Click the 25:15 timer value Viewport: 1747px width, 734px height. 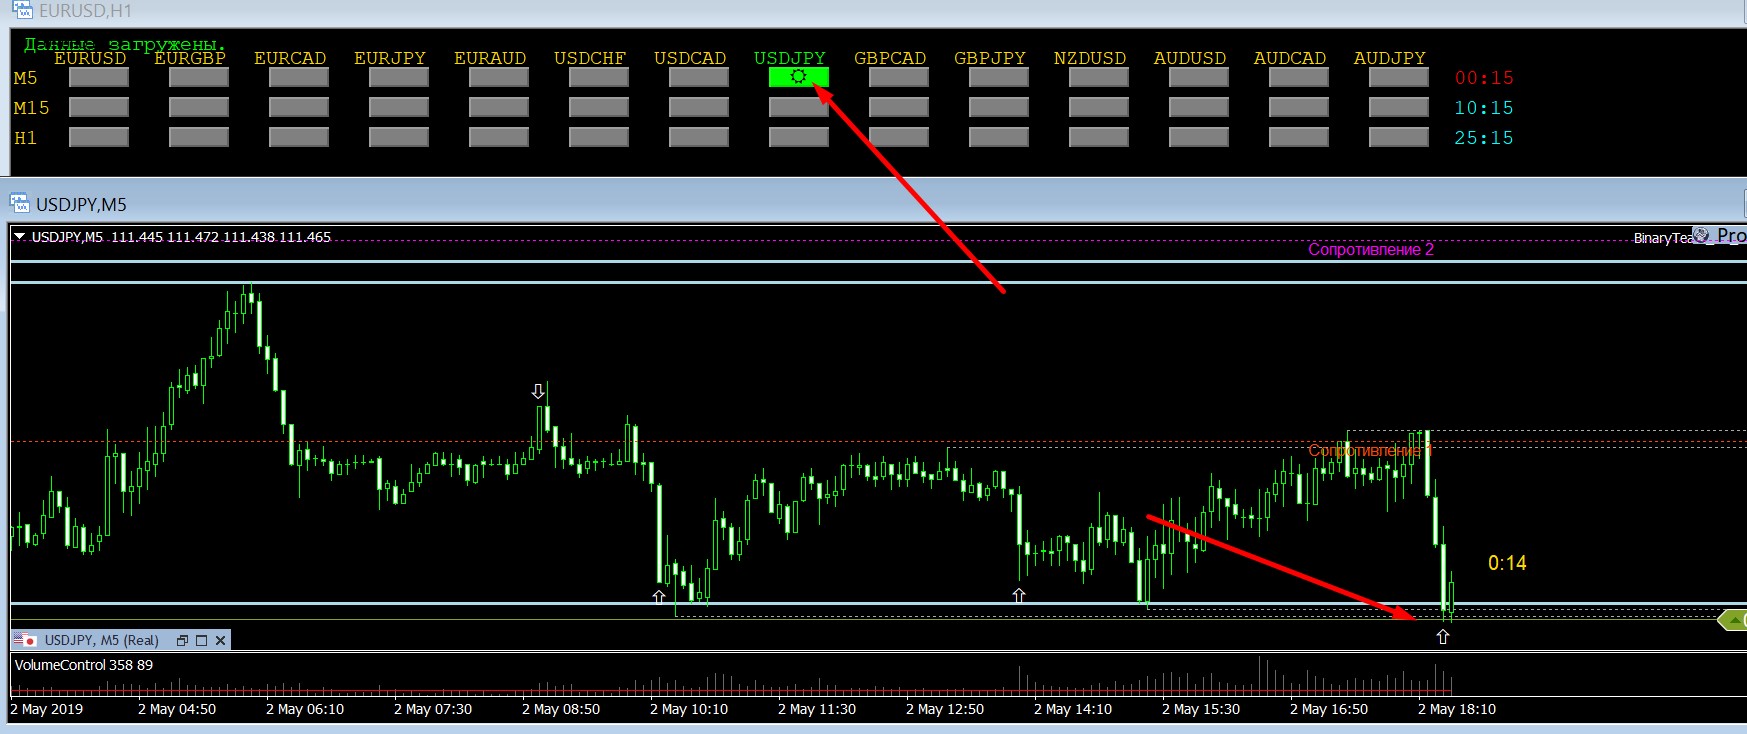point(1484,138)
